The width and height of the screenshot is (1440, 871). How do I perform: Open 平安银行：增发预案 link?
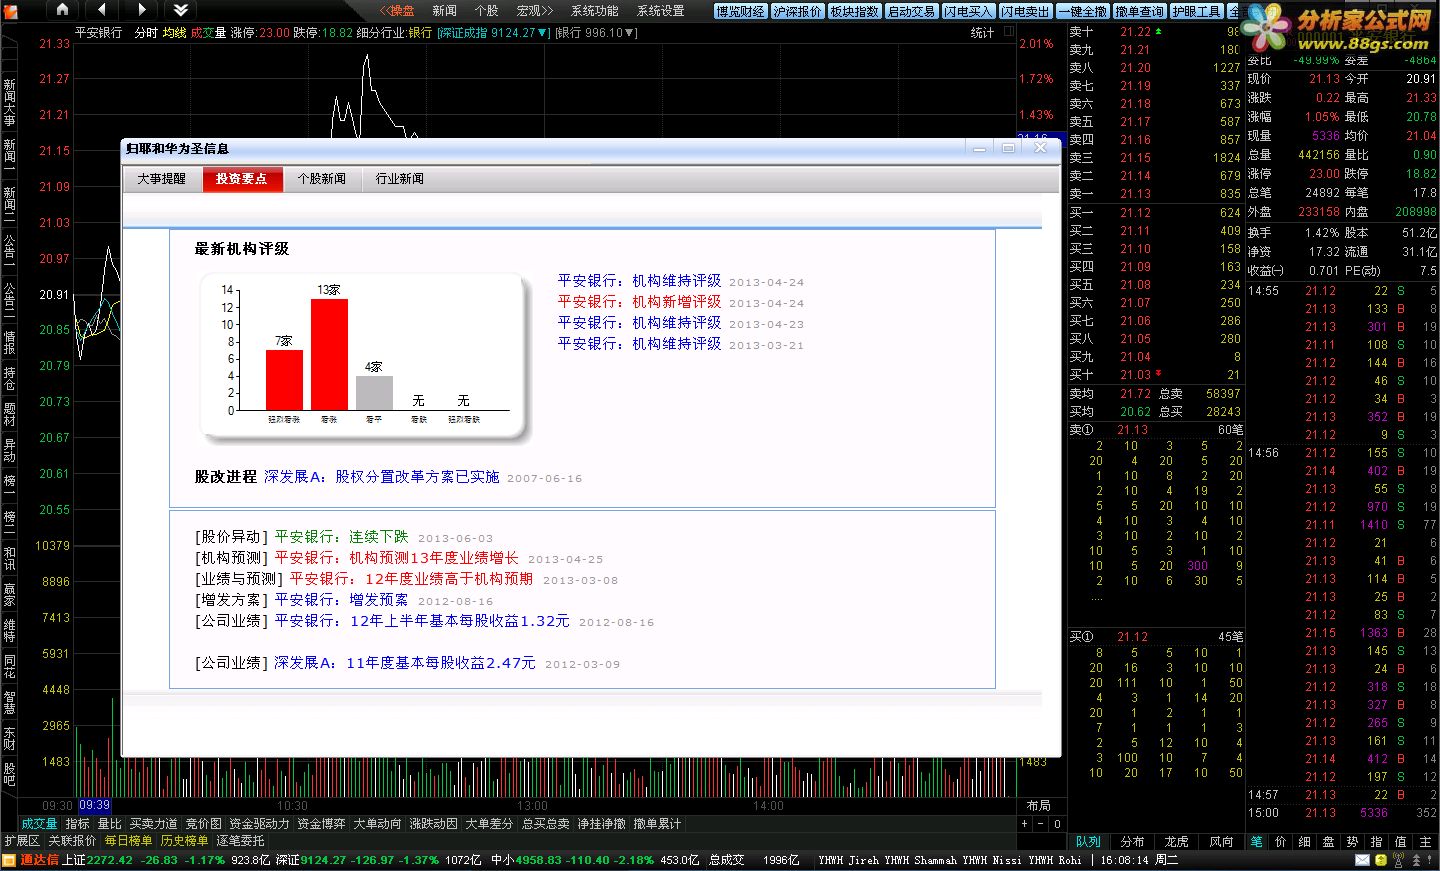(x=341, y=600)
